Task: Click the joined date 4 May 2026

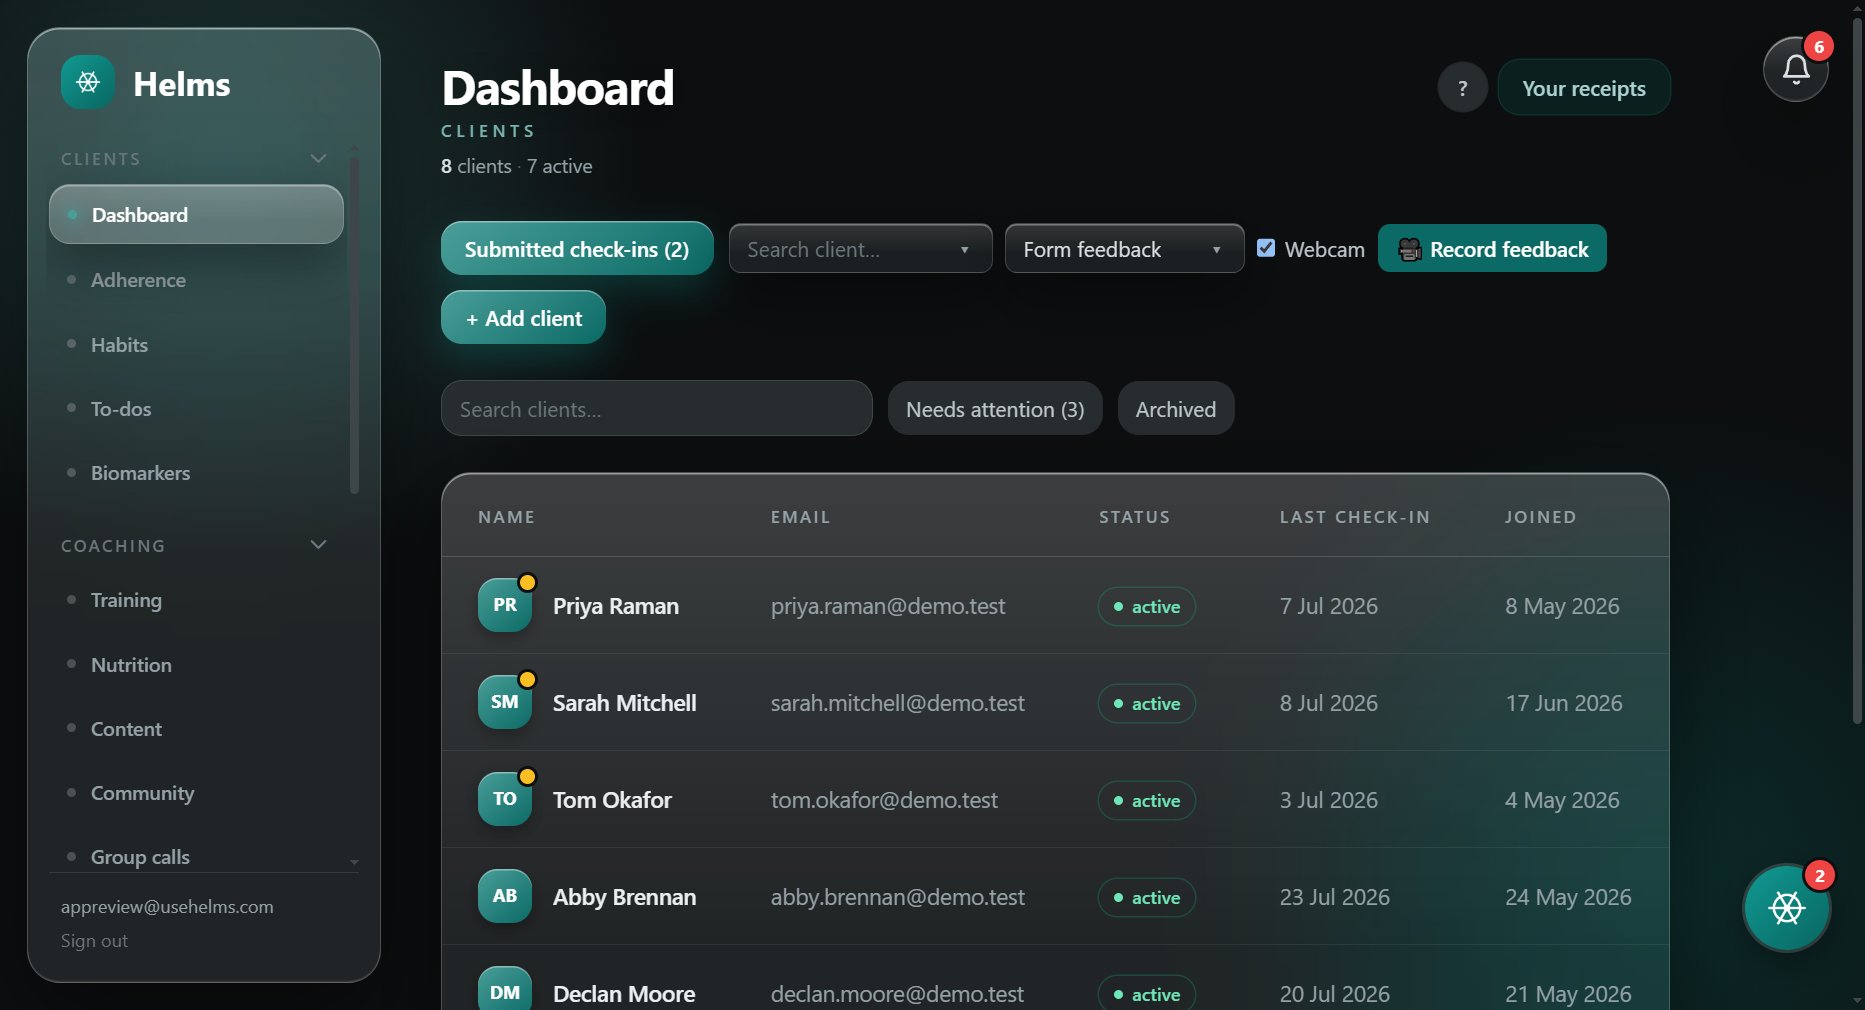Action: coord(1562,800)
